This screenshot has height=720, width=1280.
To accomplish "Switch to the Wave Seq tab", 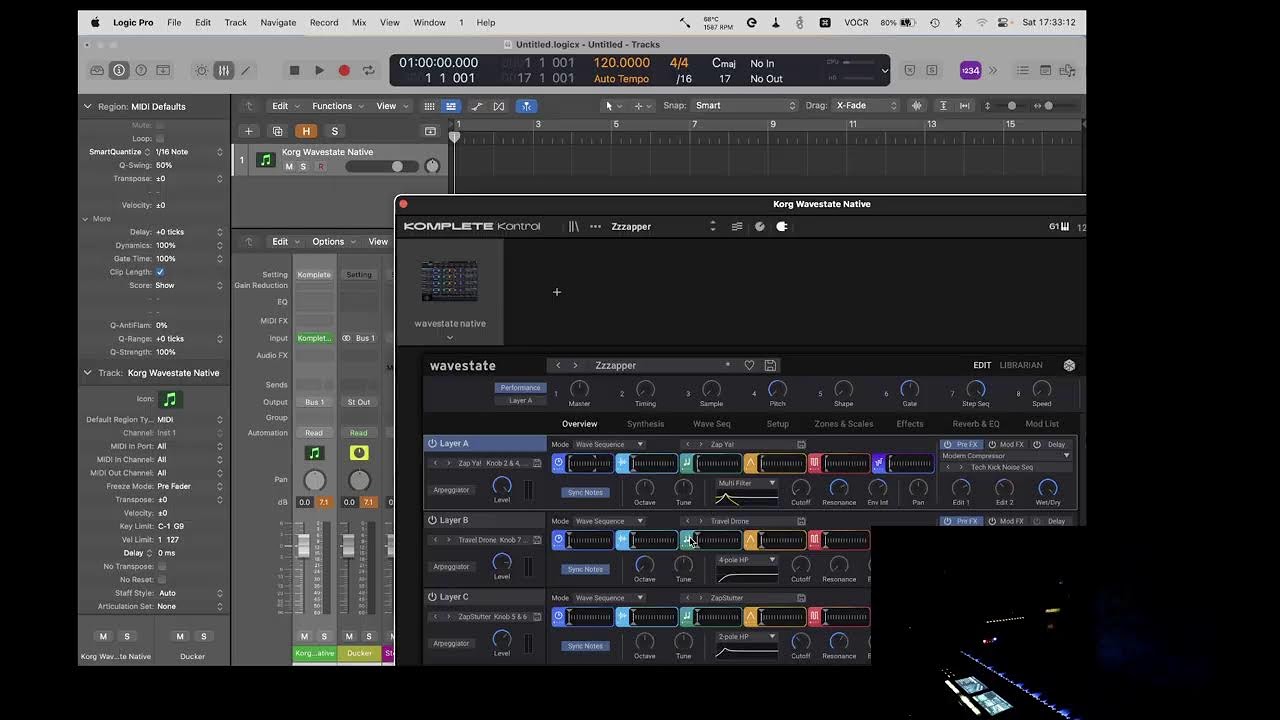I will coord(712,424).
